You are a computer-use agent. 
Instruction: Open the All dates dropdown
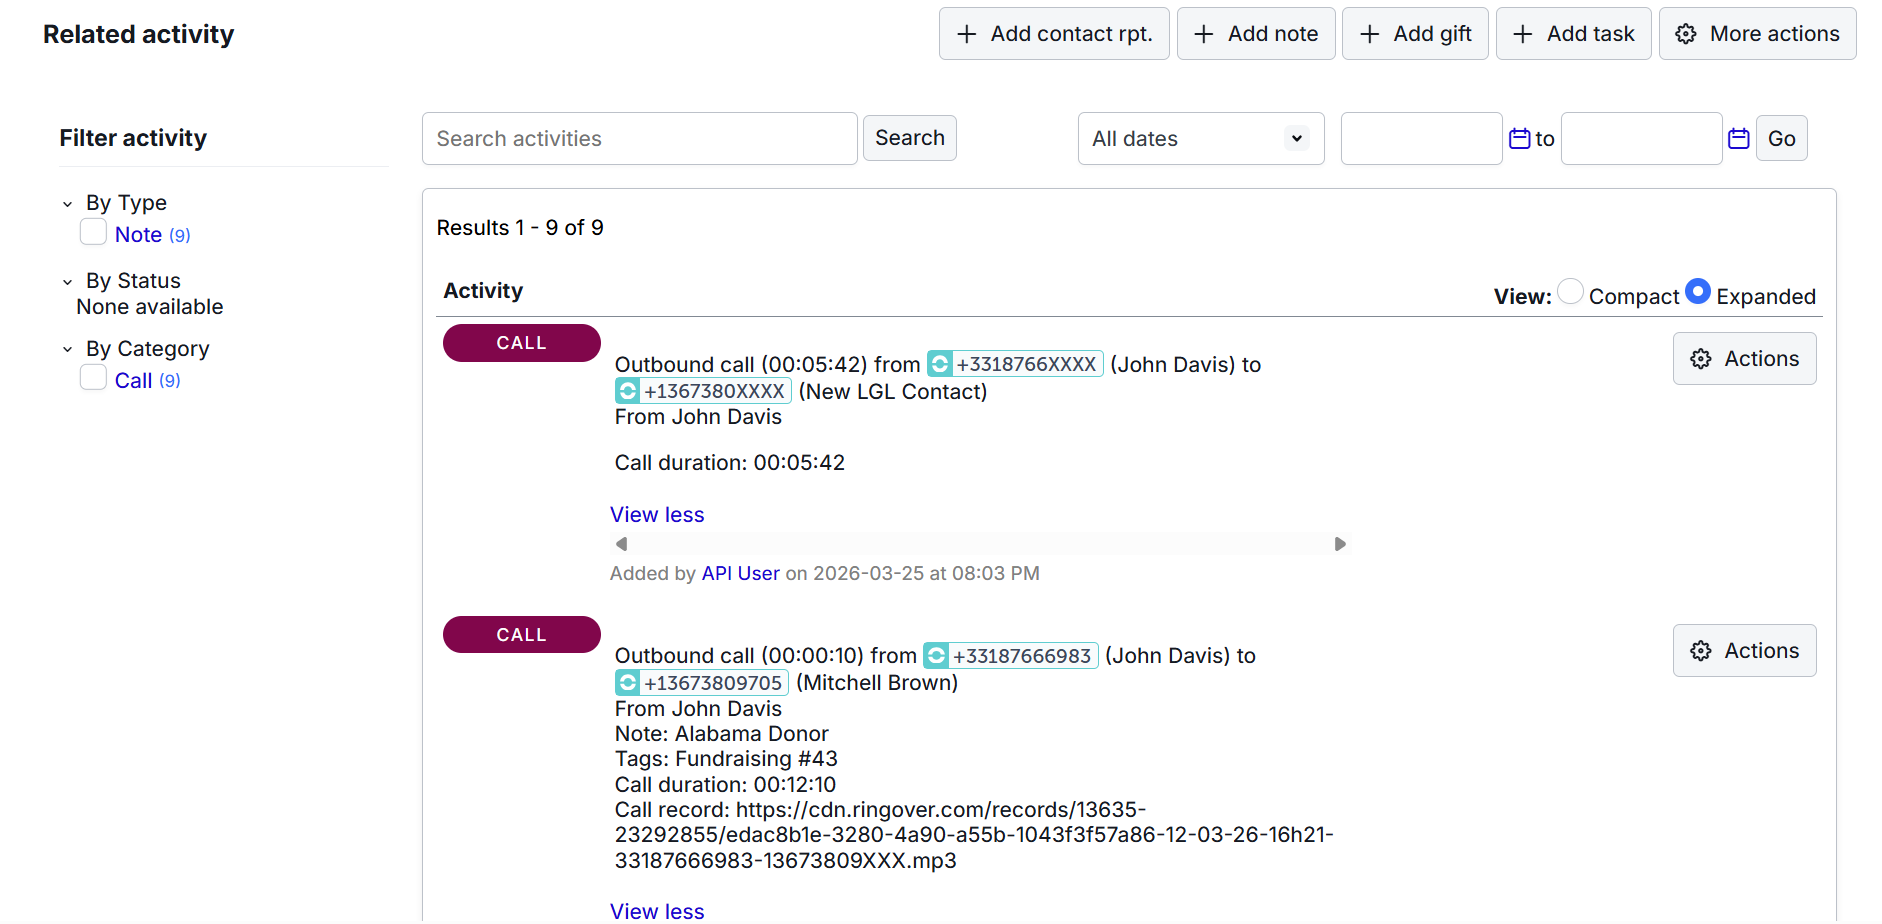(1200, 139)
